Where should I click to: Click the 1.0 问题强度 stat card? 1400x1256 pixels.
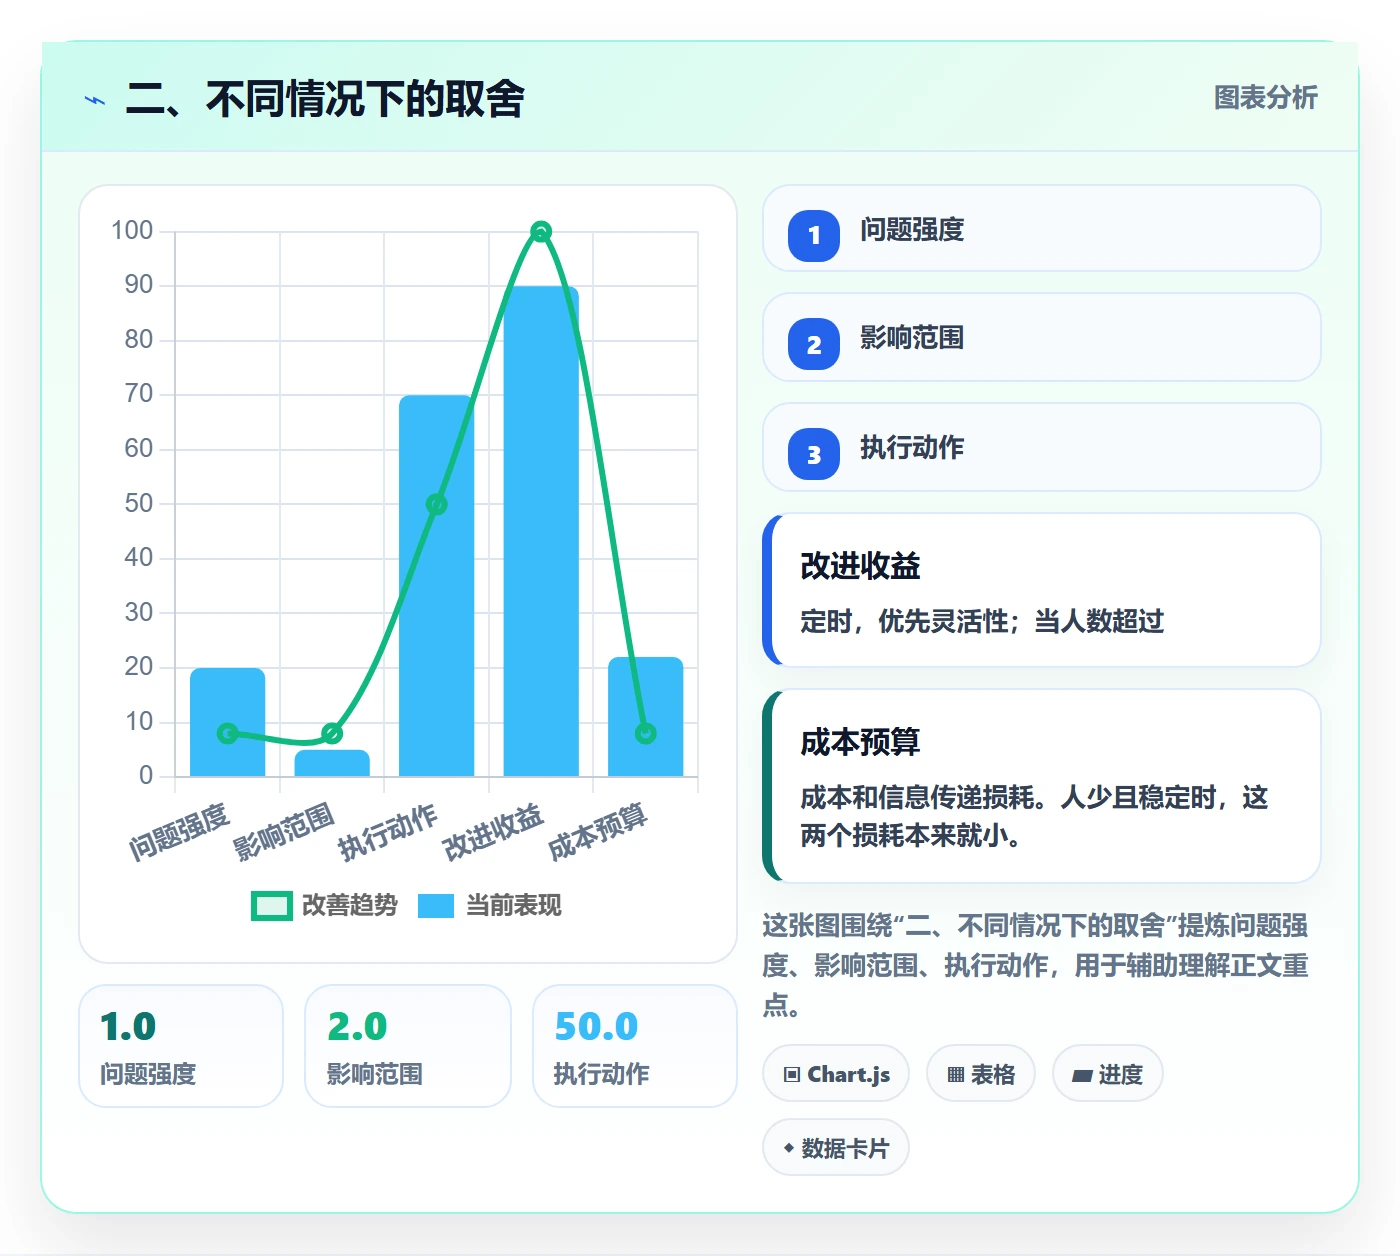coord(181,1046)
